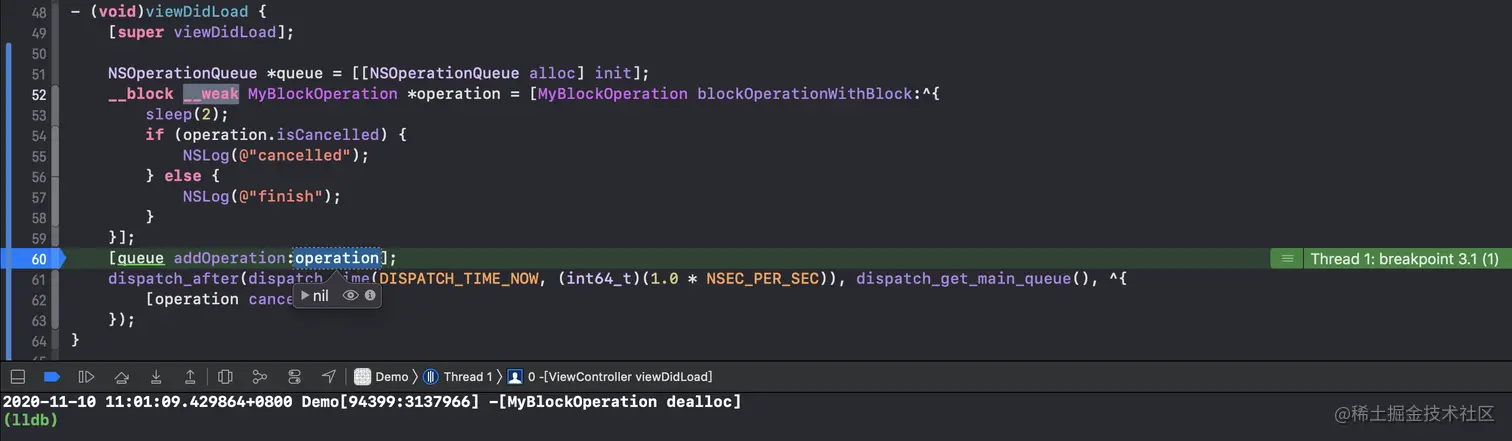Deactivate breakpoints with the blue toggle
Viewport: 1512px width, 441px height.
point(52,377)
